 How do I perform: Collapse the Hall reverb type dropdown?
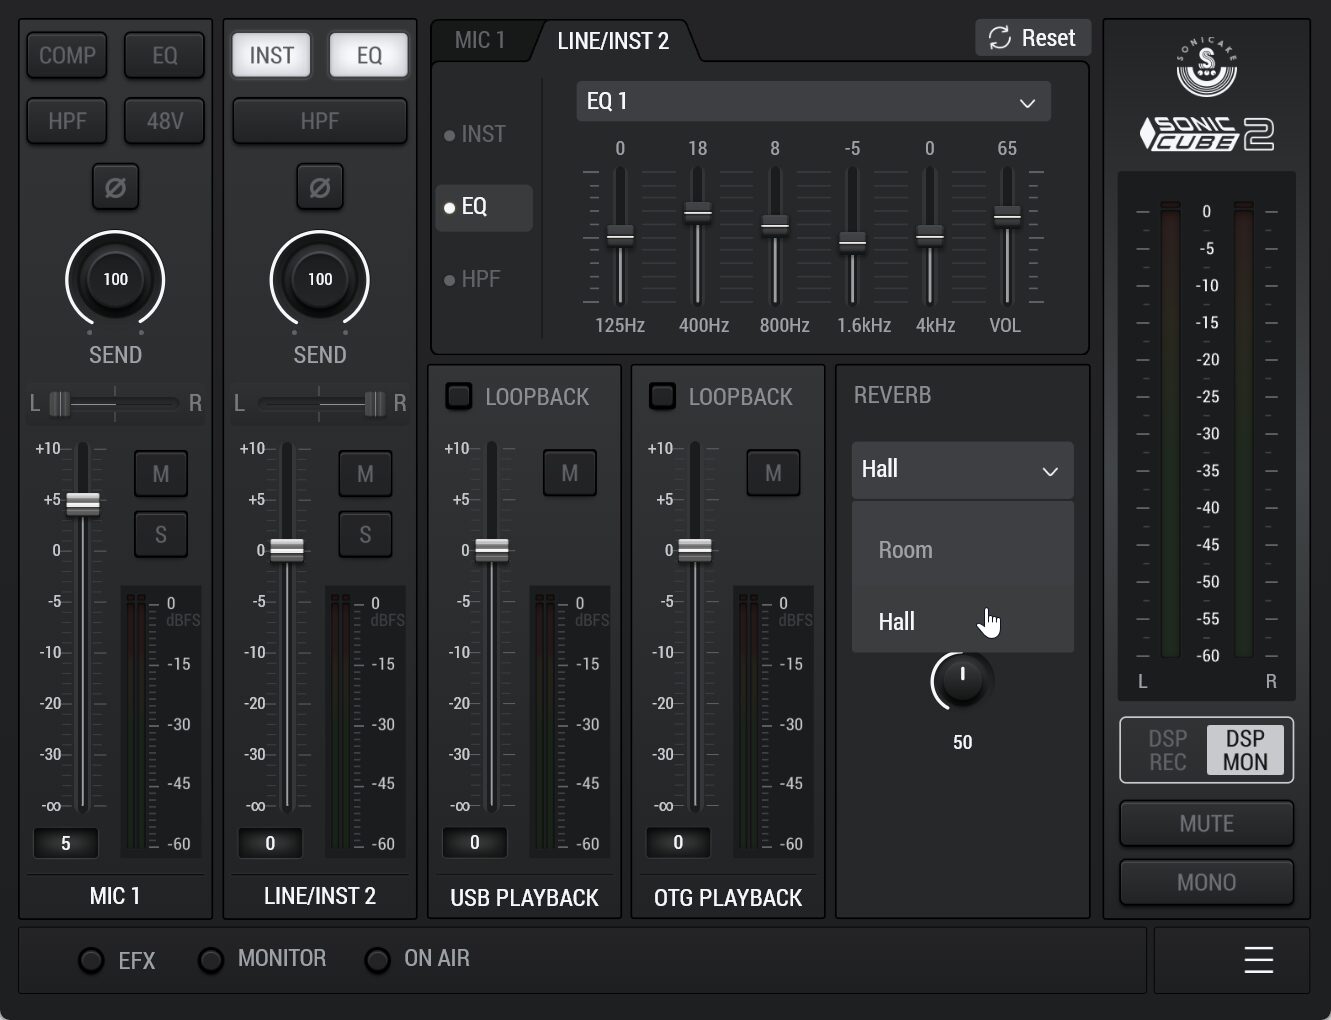962,470
